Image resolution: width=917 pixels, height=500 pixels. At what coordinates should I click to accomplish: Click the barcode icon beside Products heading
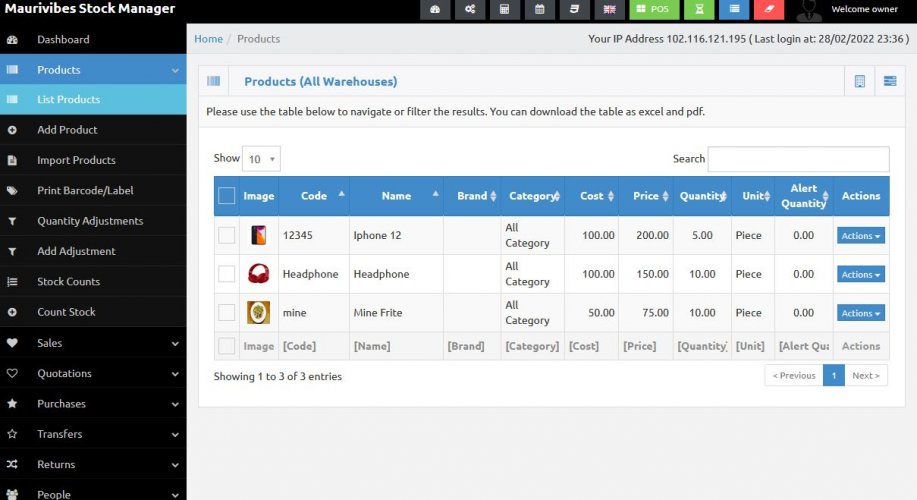213,81
